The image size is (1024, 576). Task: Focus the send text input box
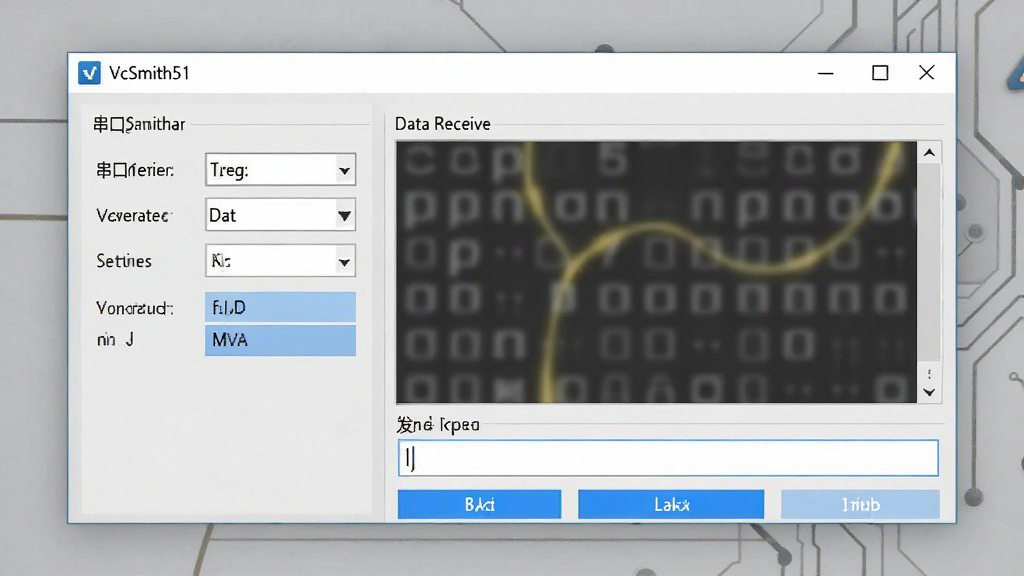click(x=668, y=458)
